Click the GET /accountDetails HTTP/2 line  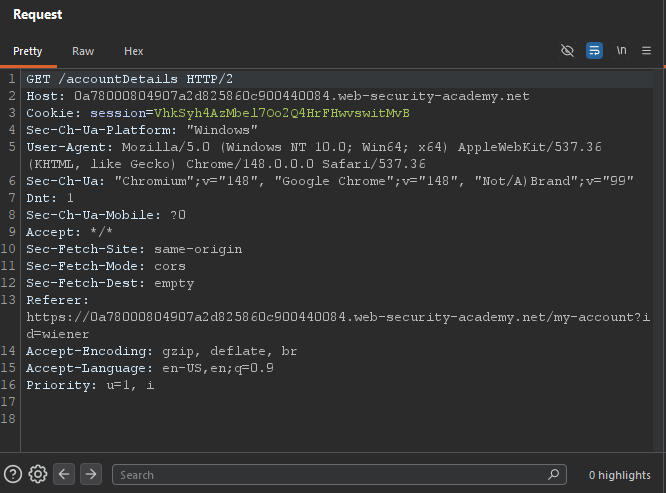coord(130,79)
